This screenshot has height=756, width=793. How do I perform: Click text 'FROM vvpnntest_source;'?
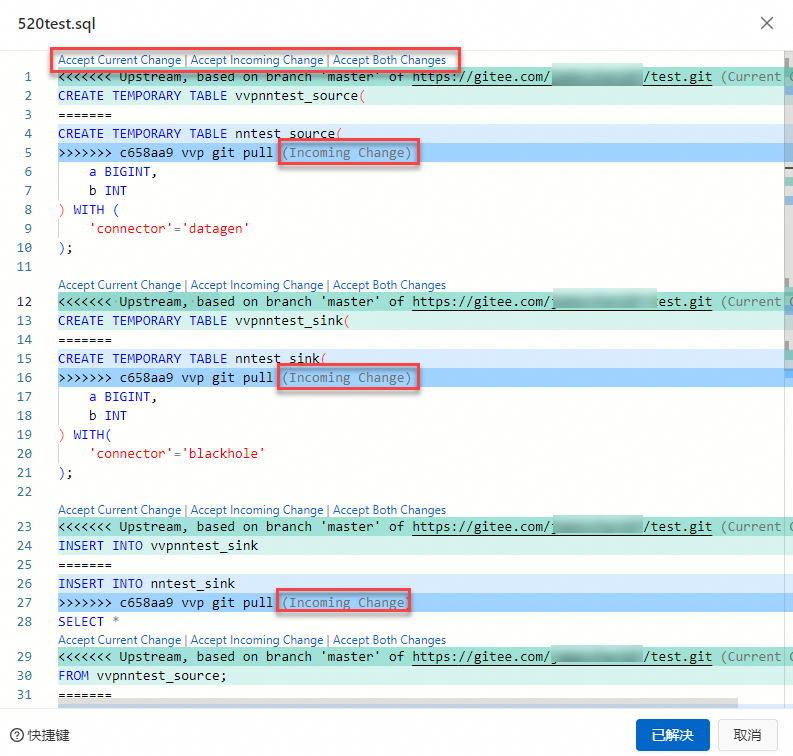[x=142, y=676]
